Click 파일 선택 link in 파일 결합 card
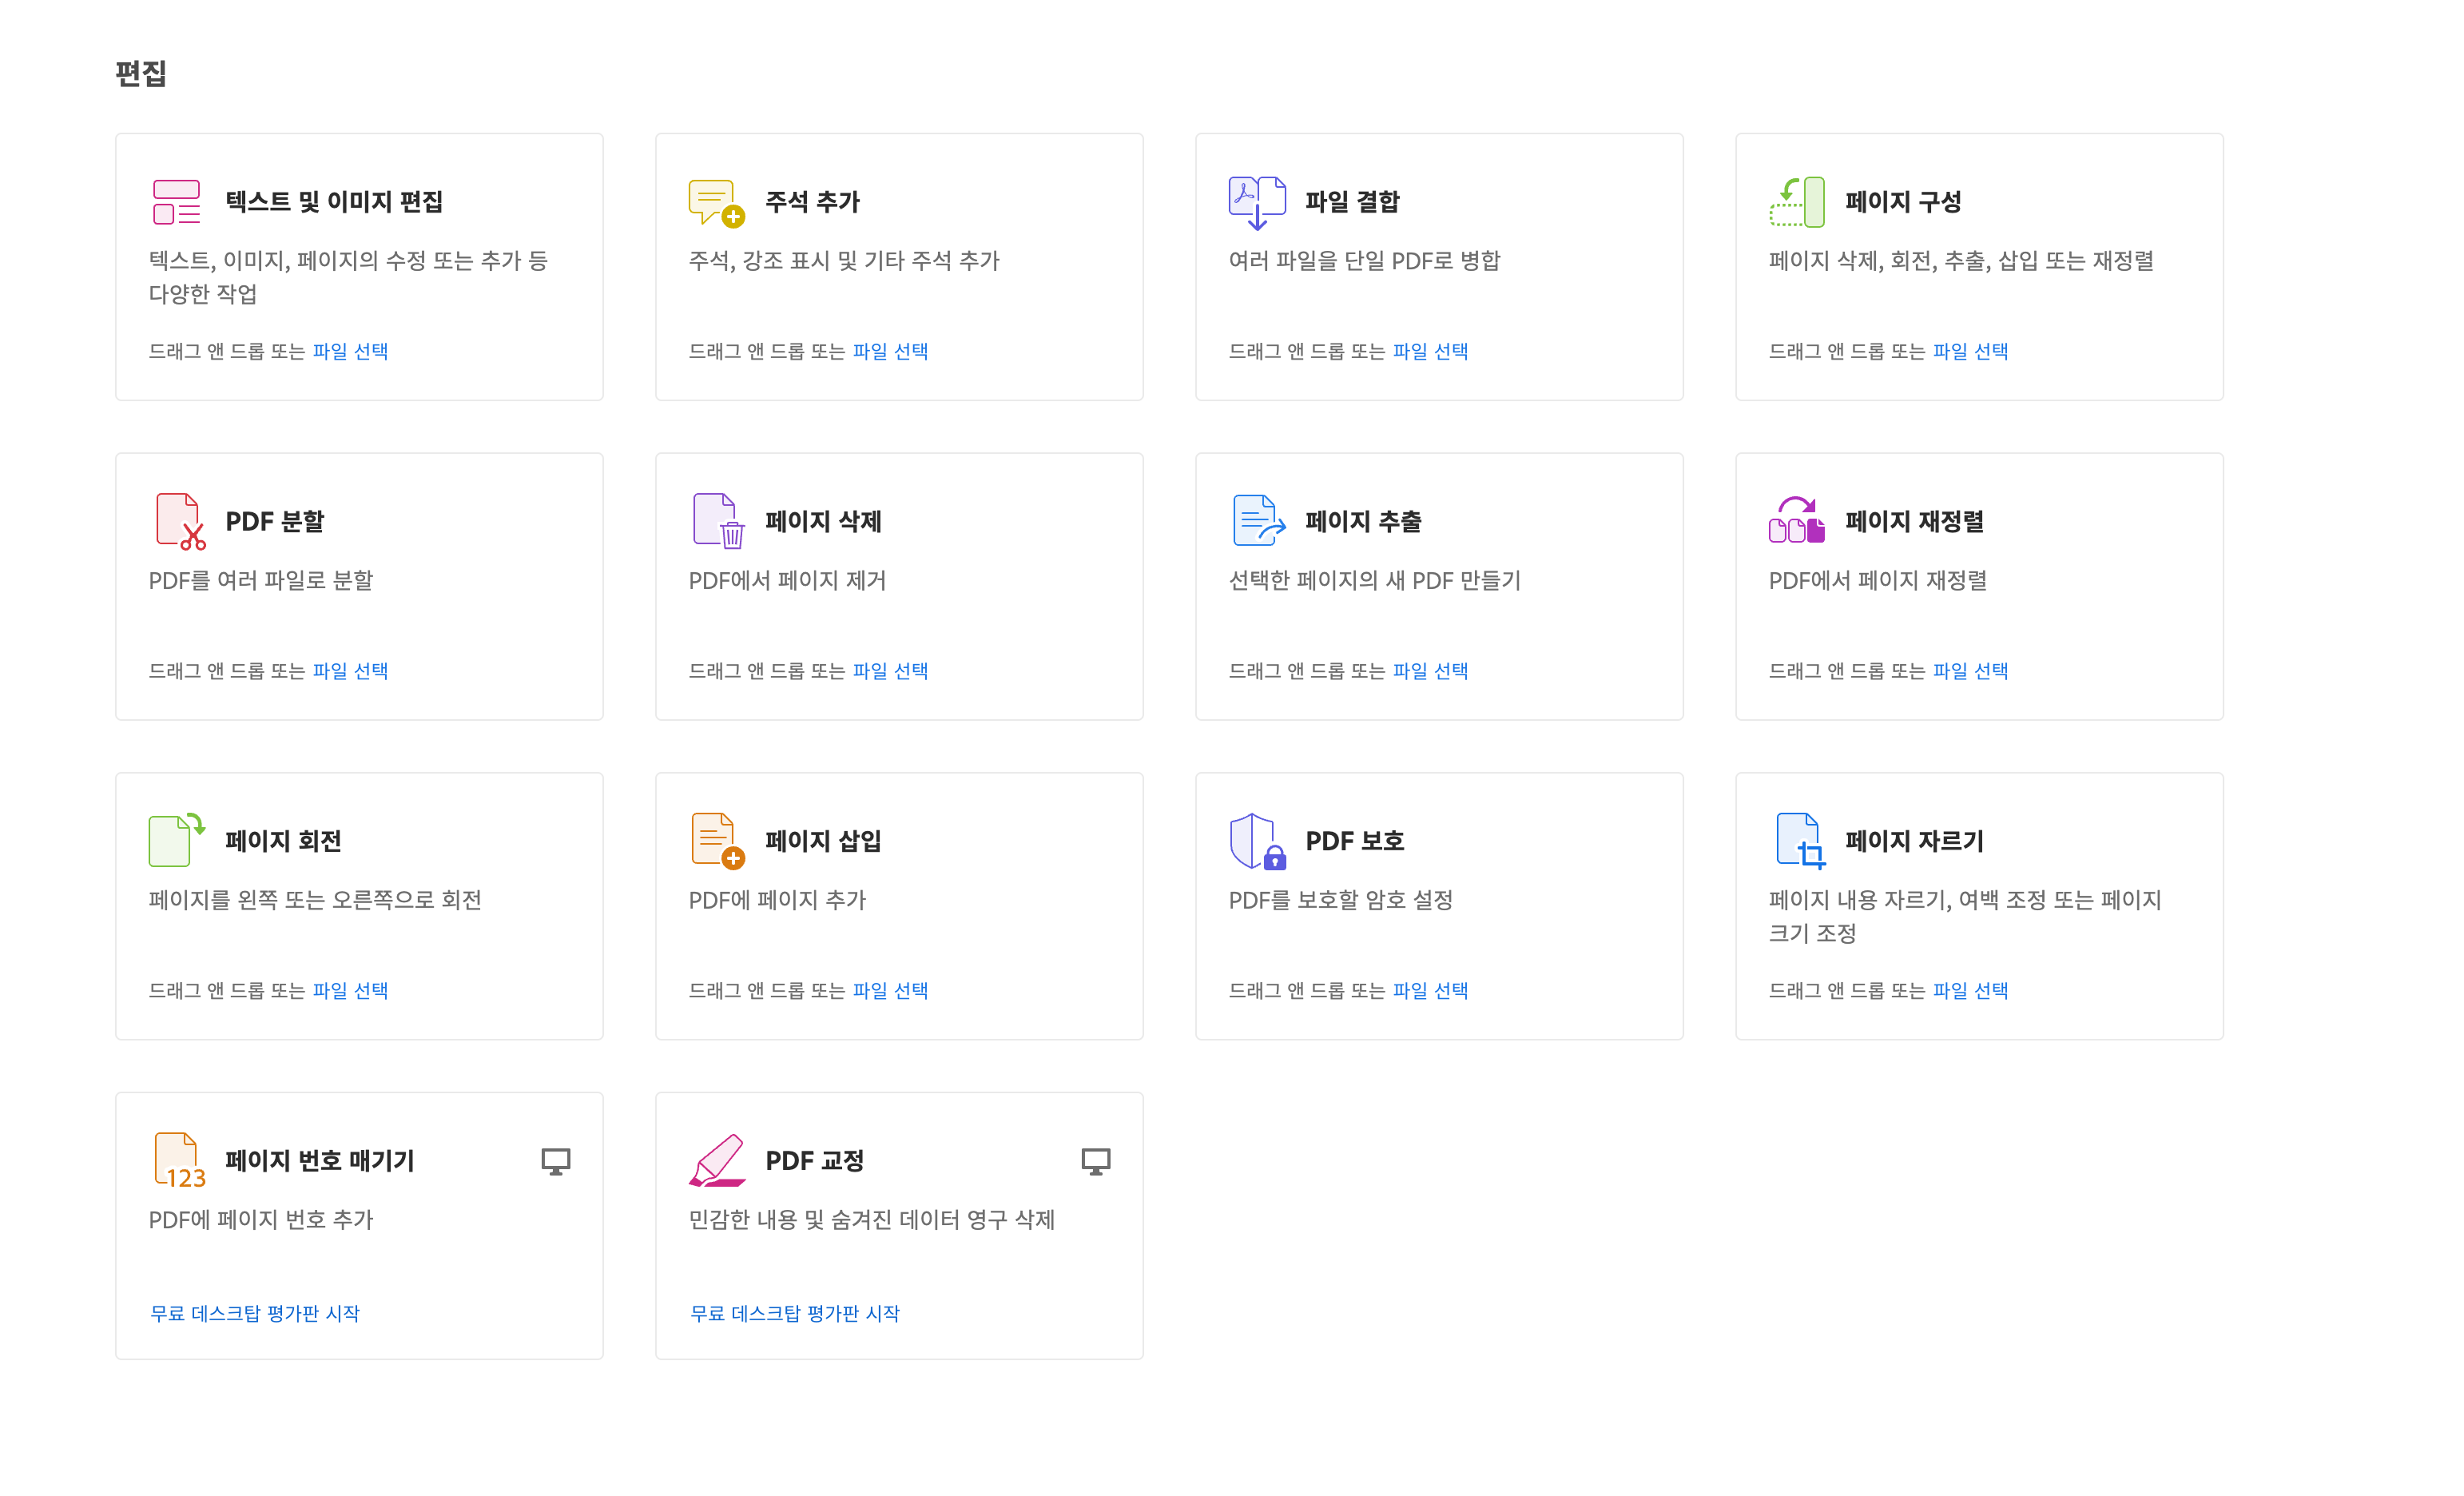The width and height of the screenshot is (2464, 1496). (x=1430, y=351)
